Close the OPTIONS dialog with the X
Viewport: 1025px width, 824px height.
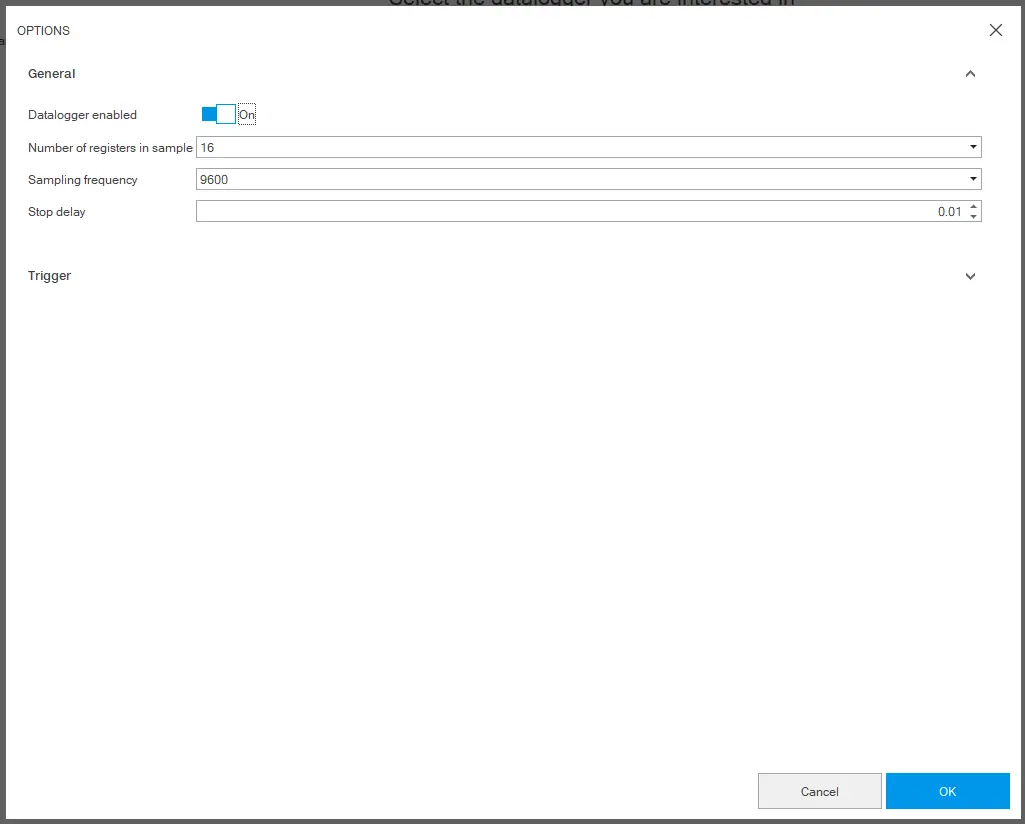pos(995,30)
